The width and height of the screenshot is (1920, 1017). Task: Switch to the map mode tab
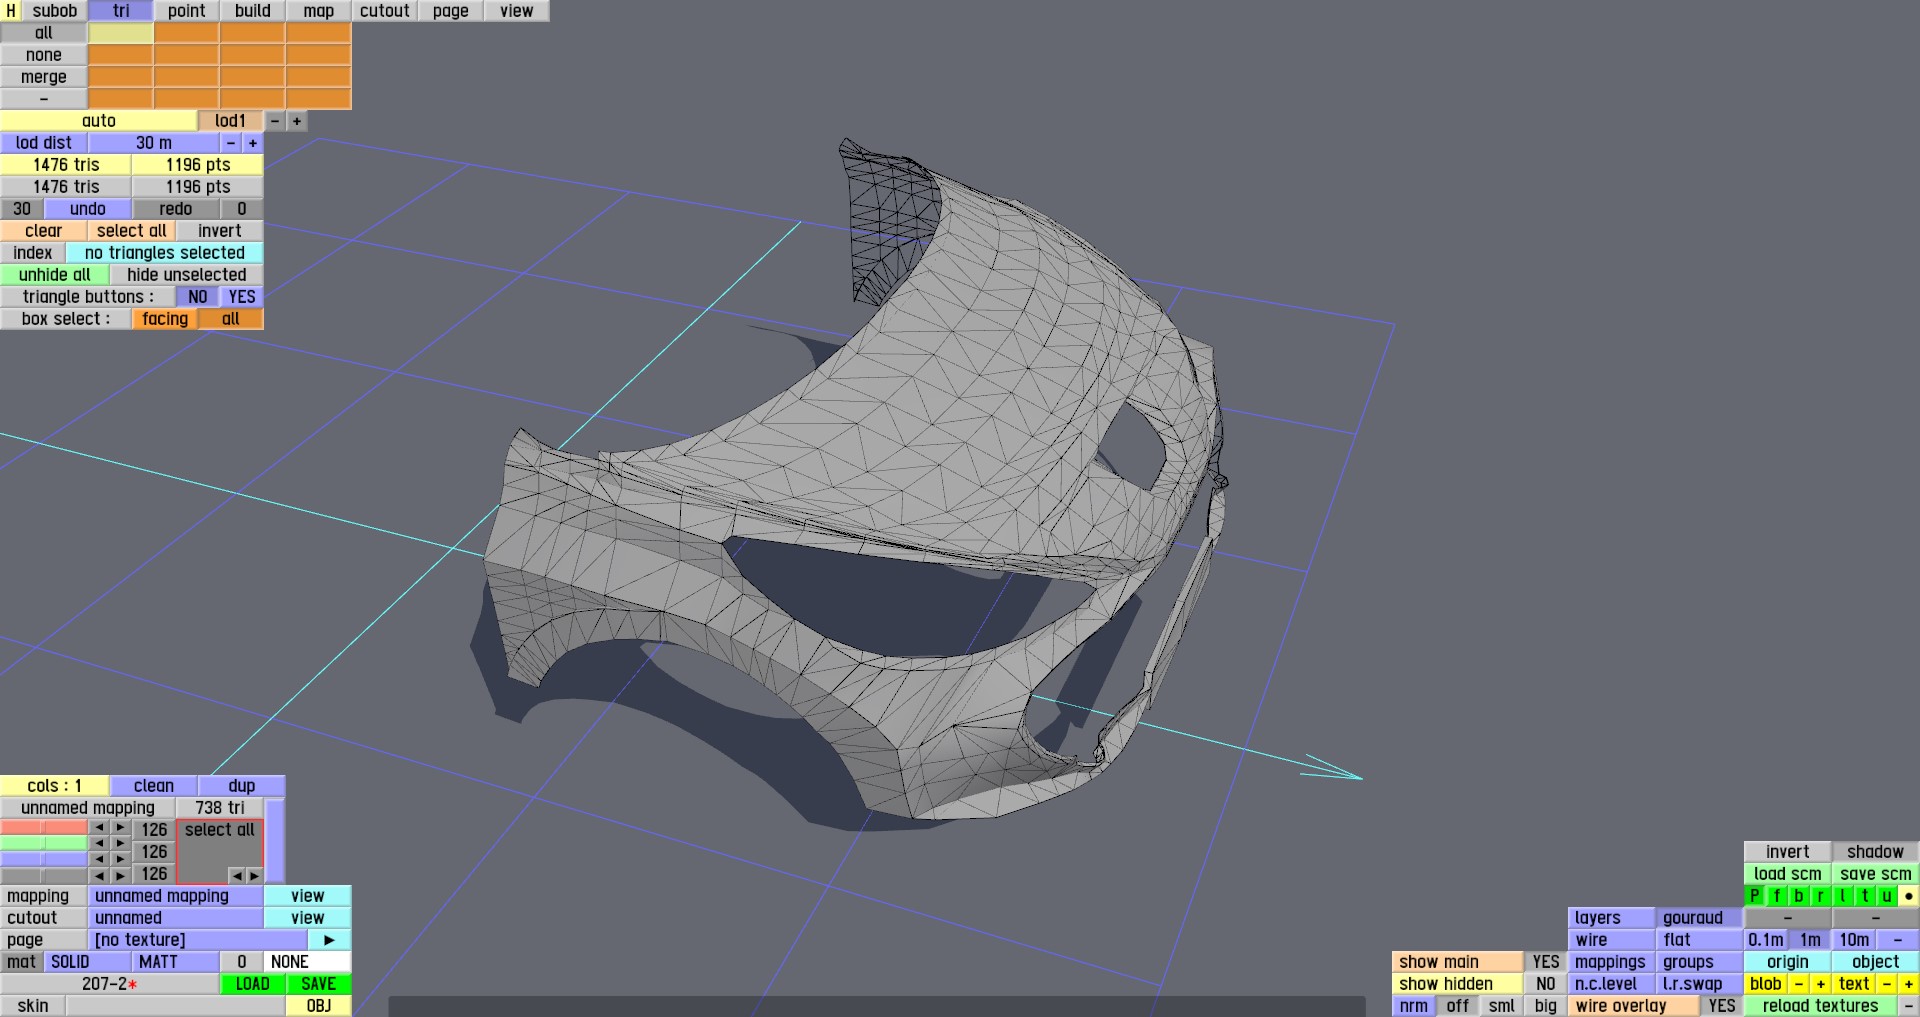[x=318, y=11]
